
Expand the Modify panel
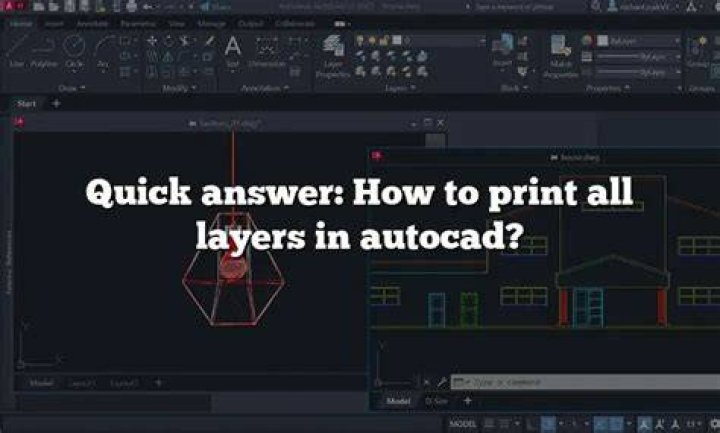pyautogui.click(x=179, y=88)
